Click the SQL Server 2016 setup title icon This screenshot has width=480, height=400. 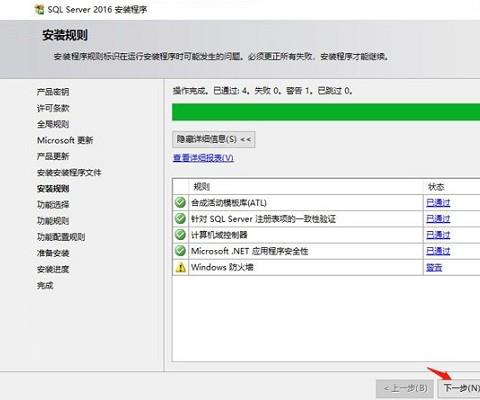pyautogui.click(x=39, y=9)
